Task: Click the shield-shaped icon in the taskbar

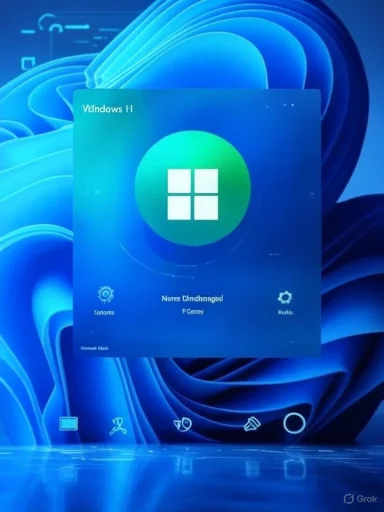Action: [183, 425]
